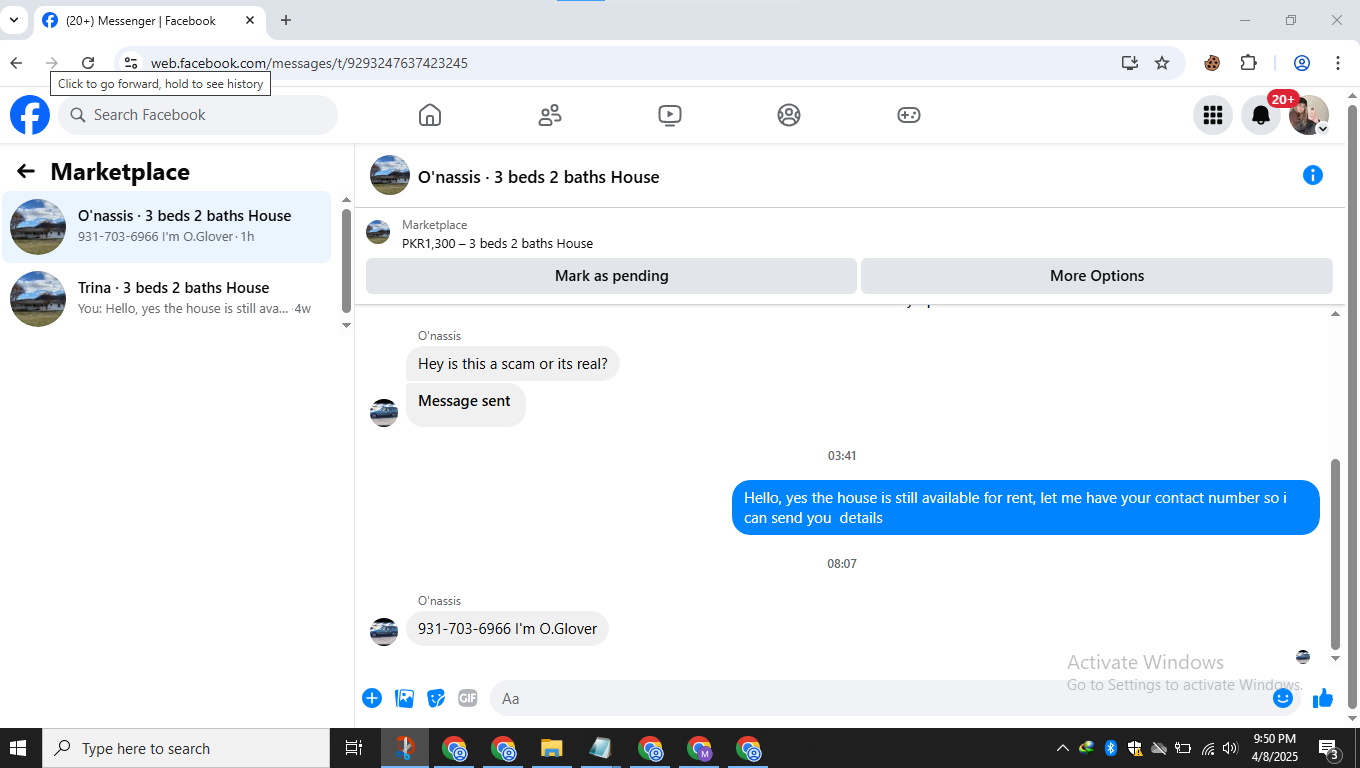Screen dimensions: 1360x768
Task: Open the Gaming icon in top navigation
Action: [908, 115]
